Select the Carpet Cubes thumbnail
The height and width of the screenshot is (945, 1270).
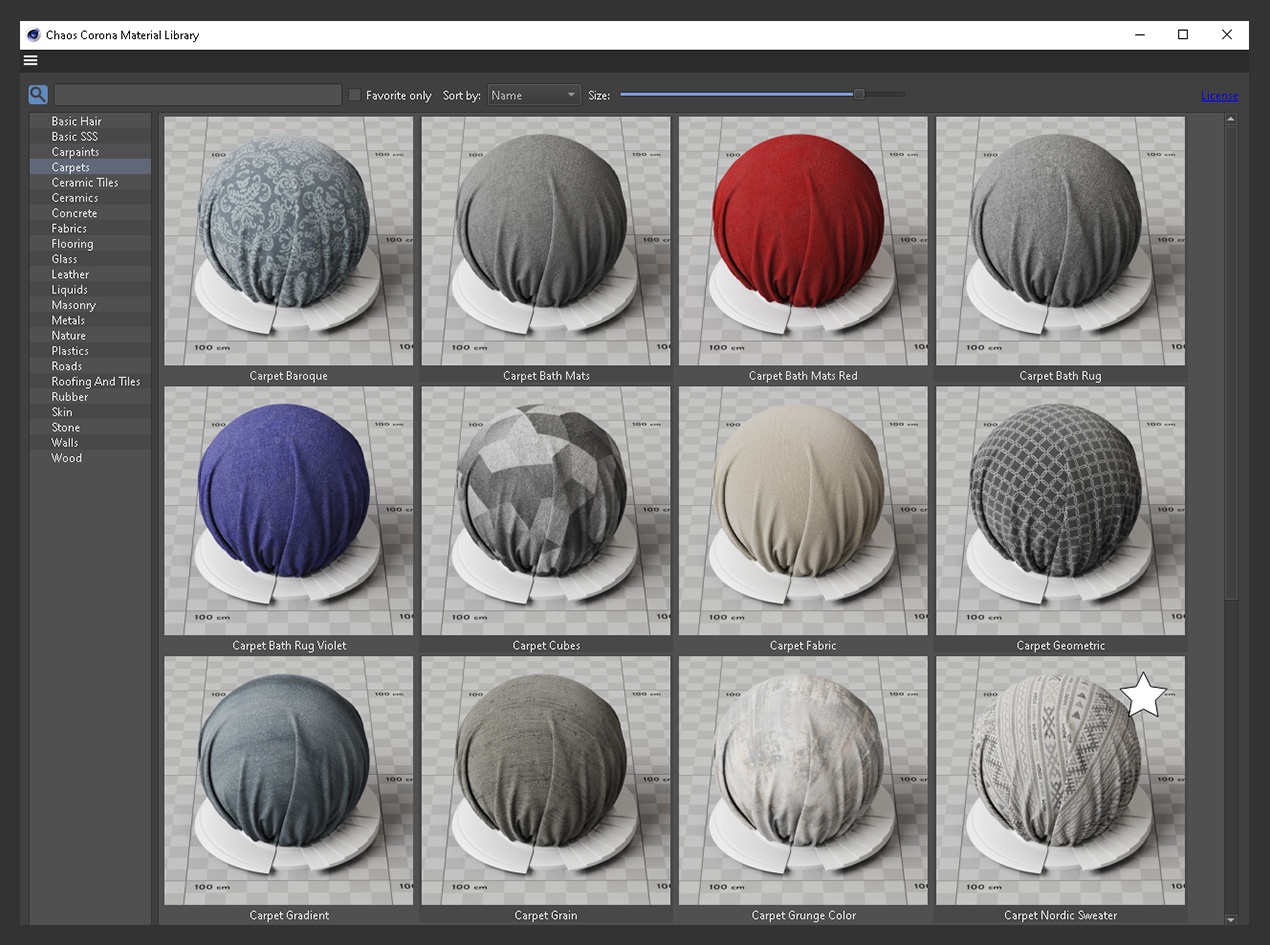[546, 511]
